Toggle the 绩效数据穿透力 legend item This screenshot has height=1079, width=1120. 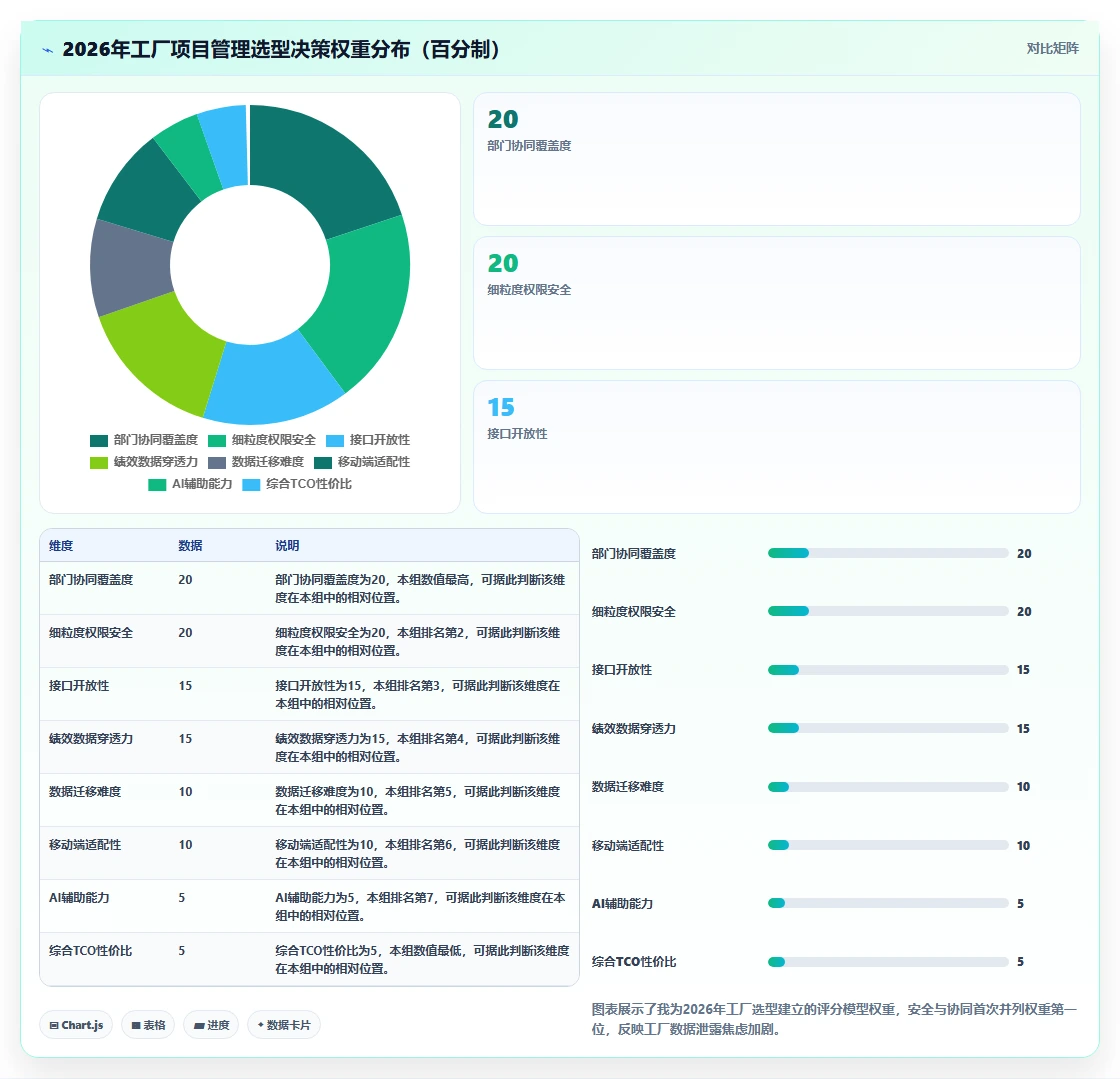(x=144, y=462)
